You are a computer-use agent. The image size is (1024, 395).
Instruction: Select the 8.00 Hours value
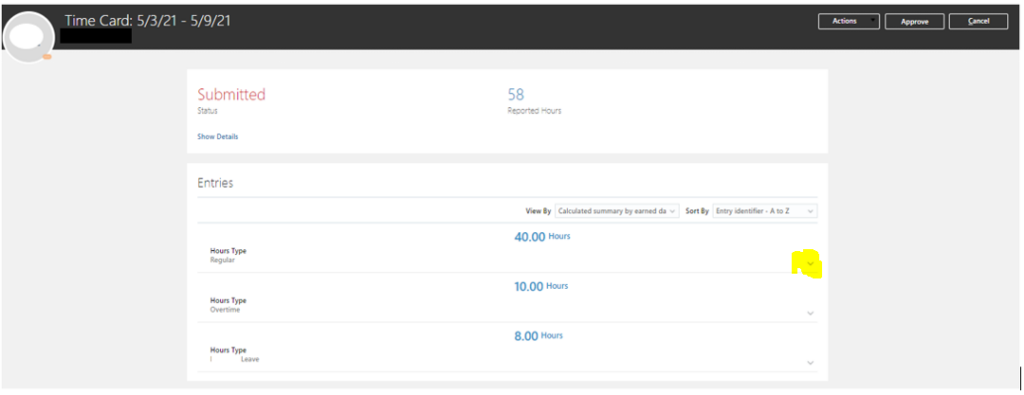click(538, 336)
